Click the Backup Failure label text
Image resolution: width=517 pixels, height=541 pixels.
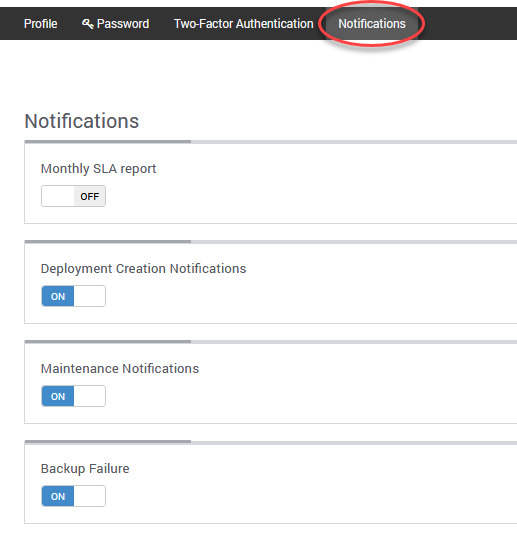(x=85, y=469)
